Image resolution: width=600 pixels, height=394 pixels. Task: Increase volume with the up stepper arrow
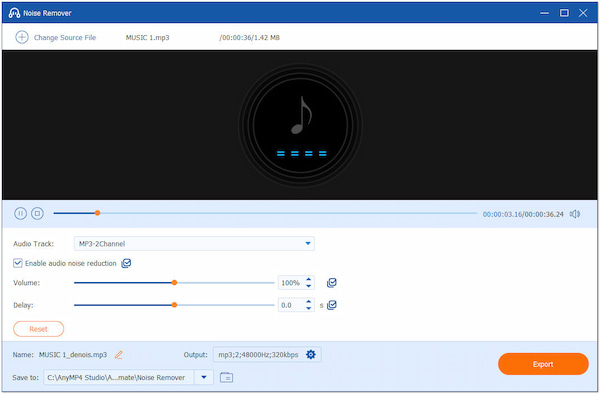tap(309, 280)
